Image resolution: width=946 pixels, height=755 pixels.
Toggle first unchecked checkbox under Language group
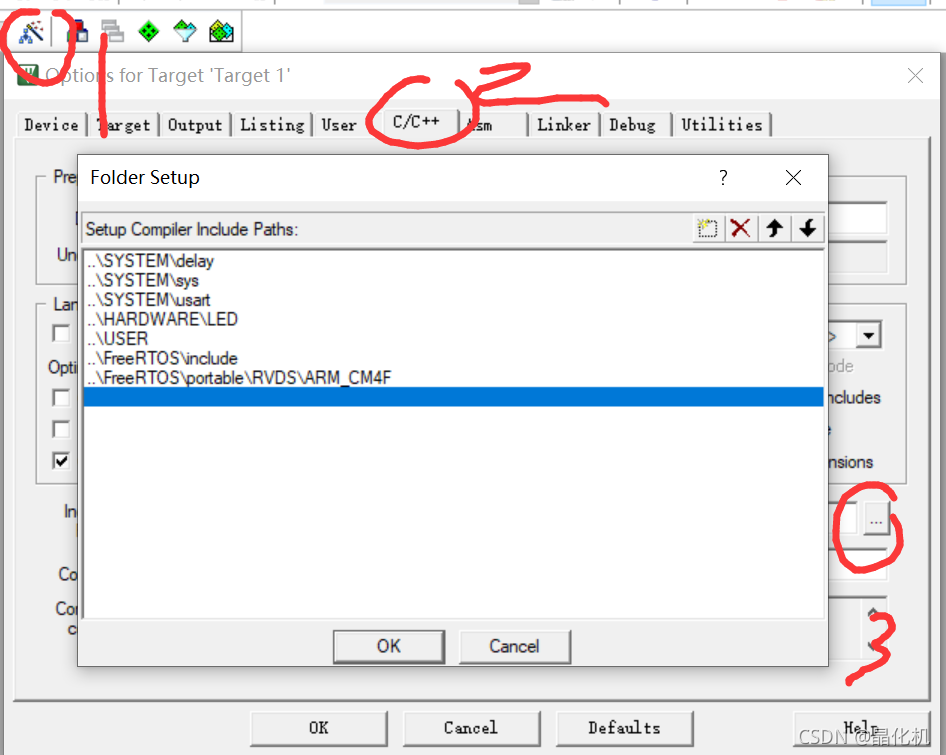61,333
